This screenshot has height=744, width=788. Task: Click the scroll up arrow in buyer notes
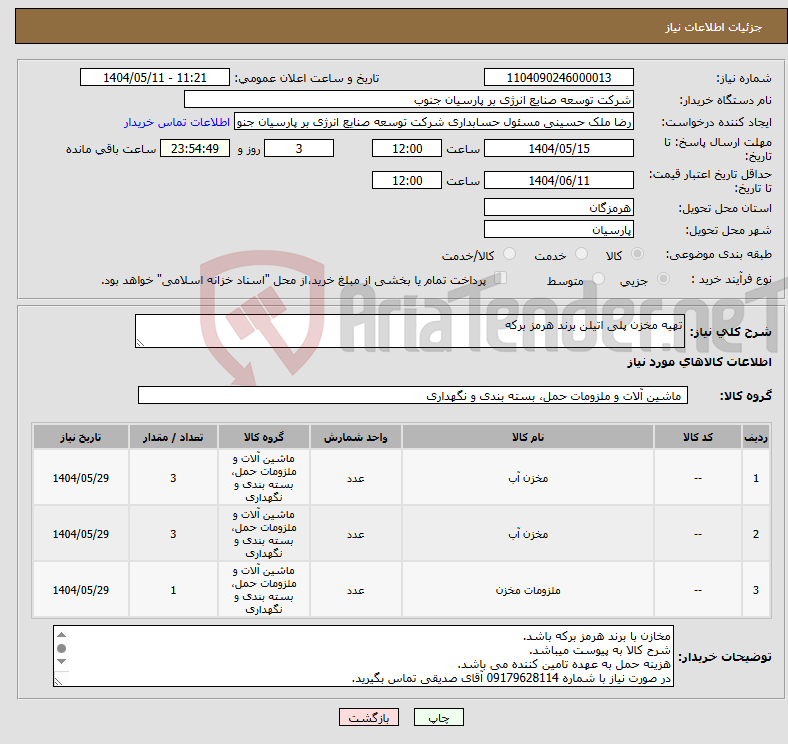click(x=61, y=634)
